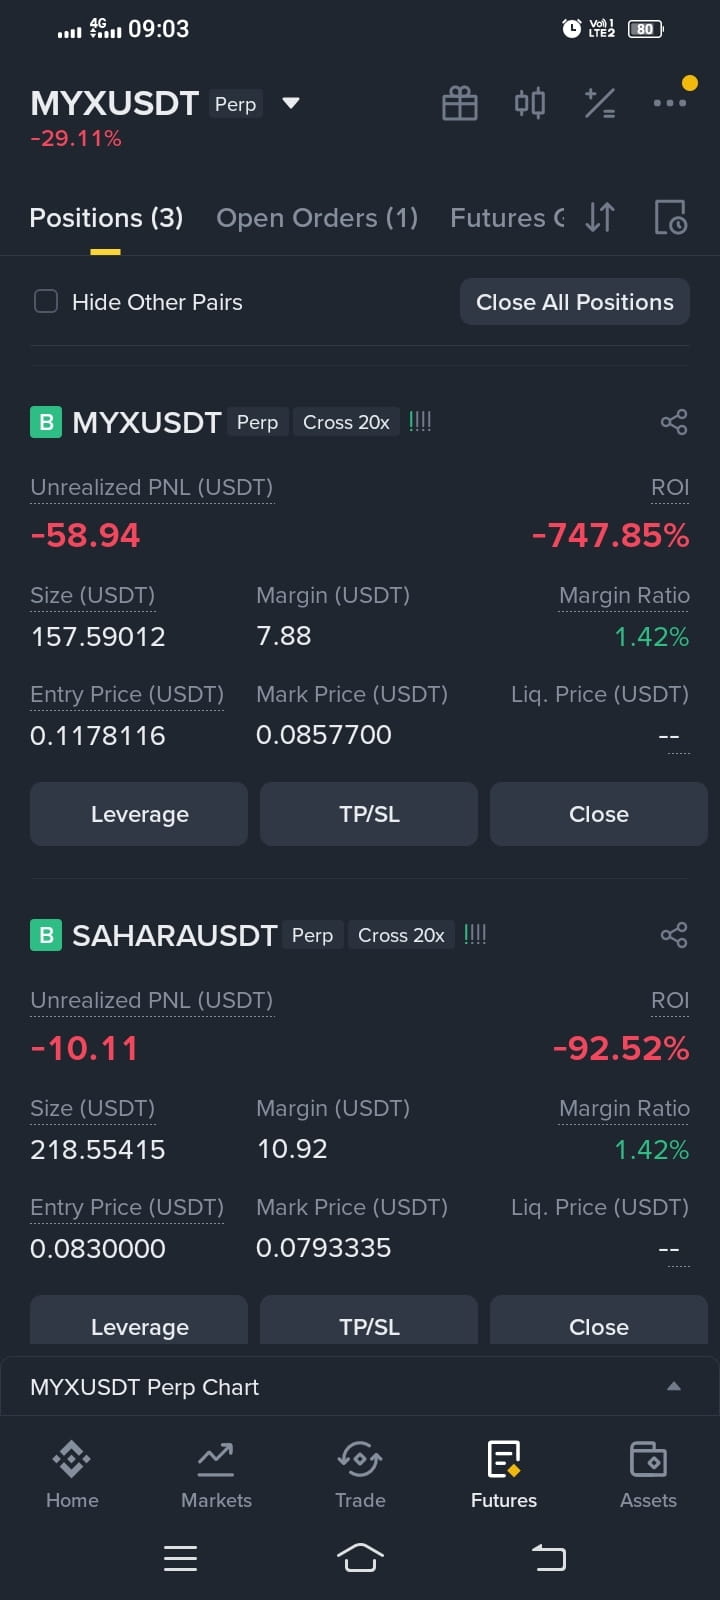
Task: Tick the Hide Other Pairs checkbox
Action: 46,301
